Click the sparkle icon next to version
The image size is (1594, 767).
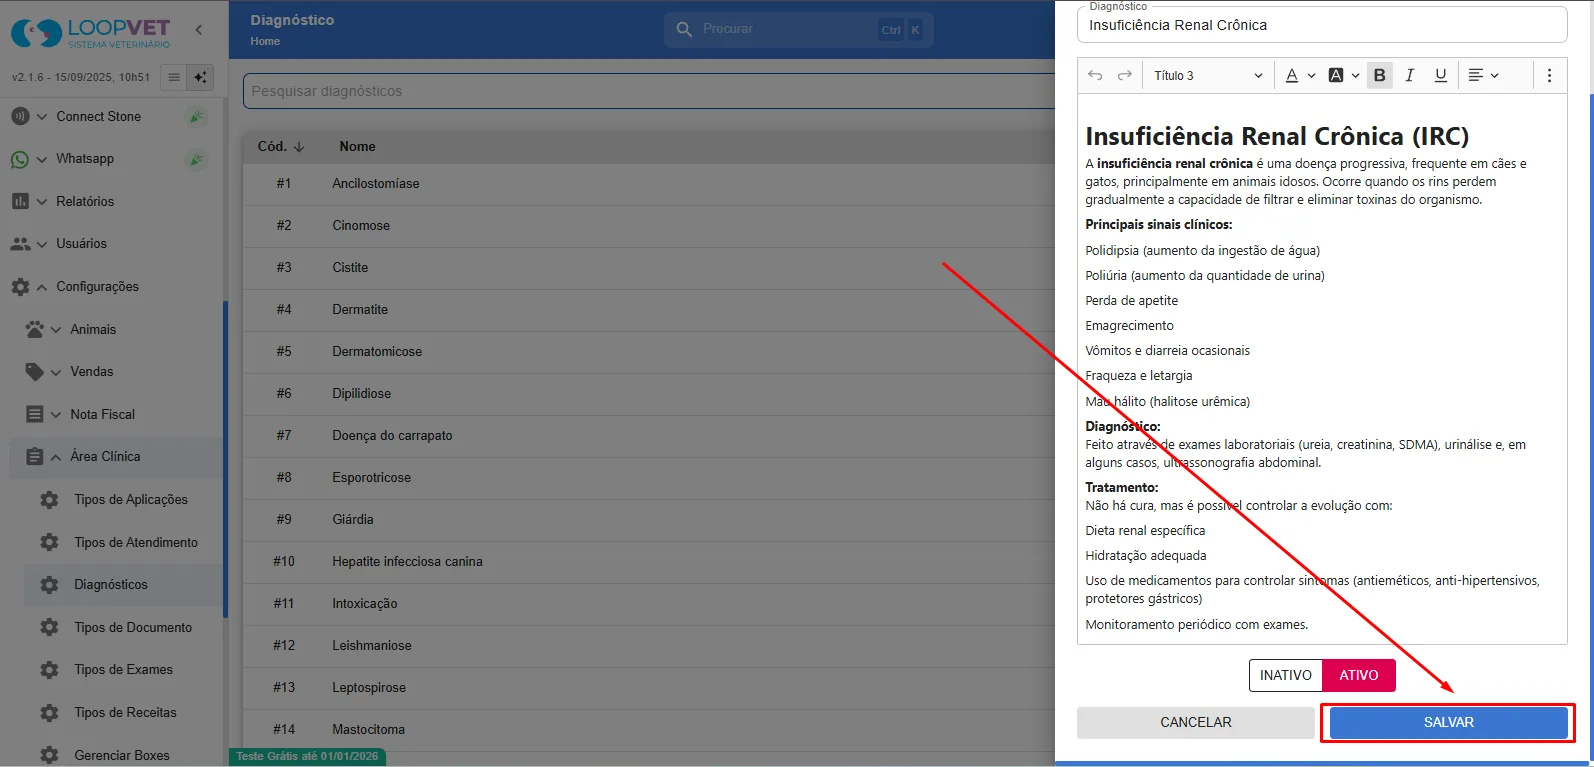tap(200, 77)
